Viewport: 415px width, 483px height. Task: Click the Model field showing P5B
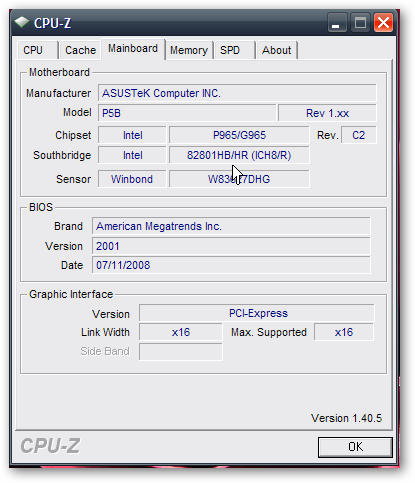(187, 113)
